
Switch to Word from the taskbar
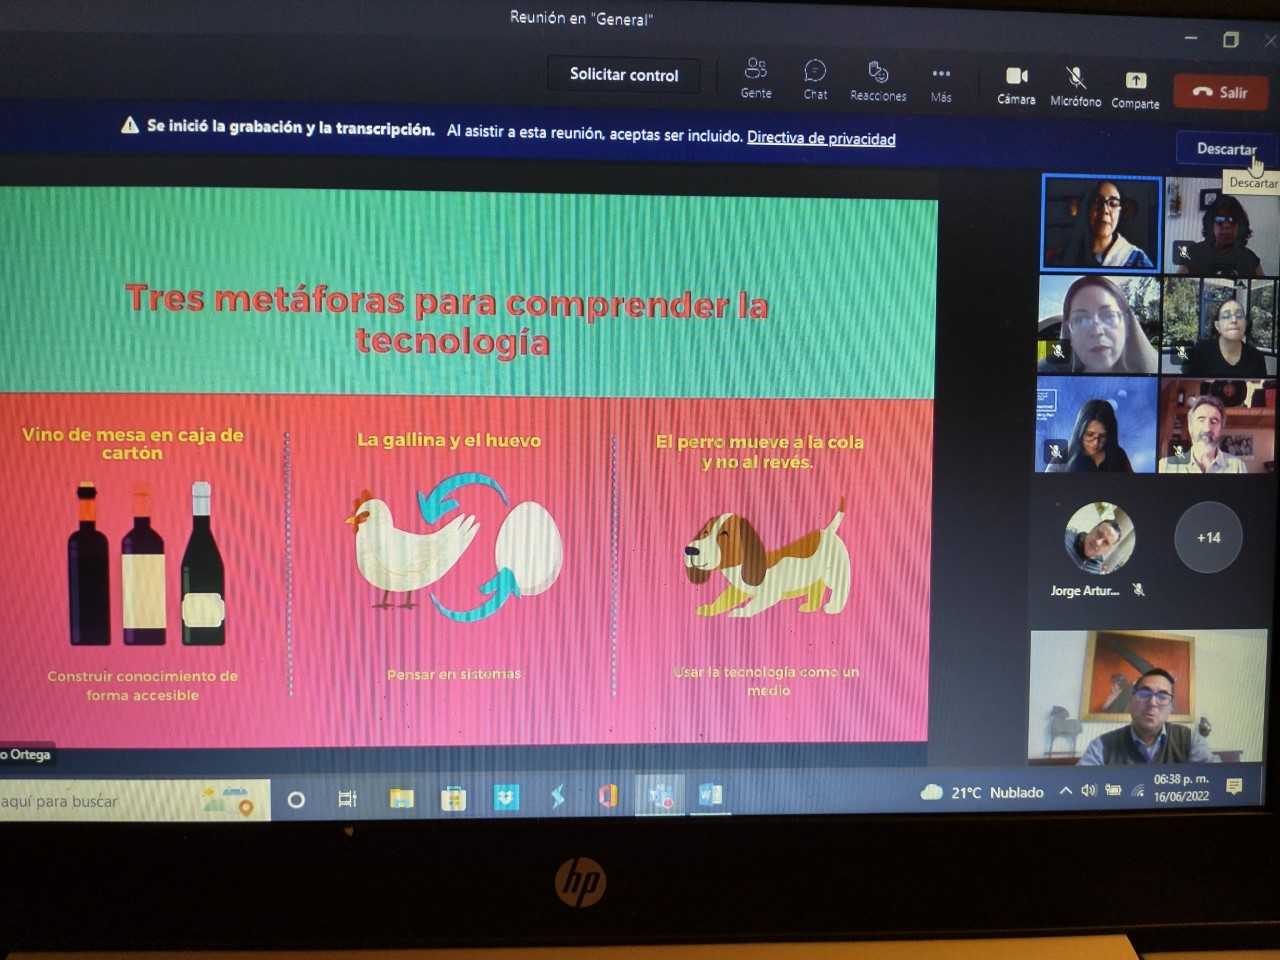click(x=711, y=795)
